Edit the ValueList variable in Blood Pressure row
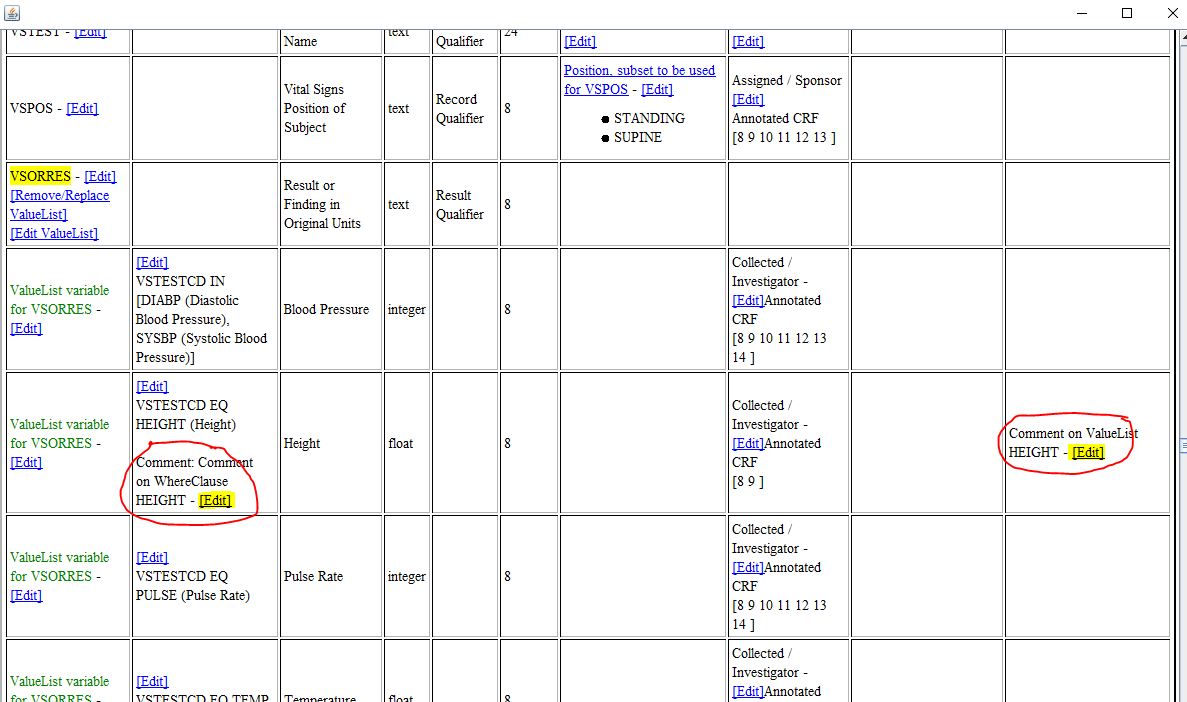 [x=26, y=328]
